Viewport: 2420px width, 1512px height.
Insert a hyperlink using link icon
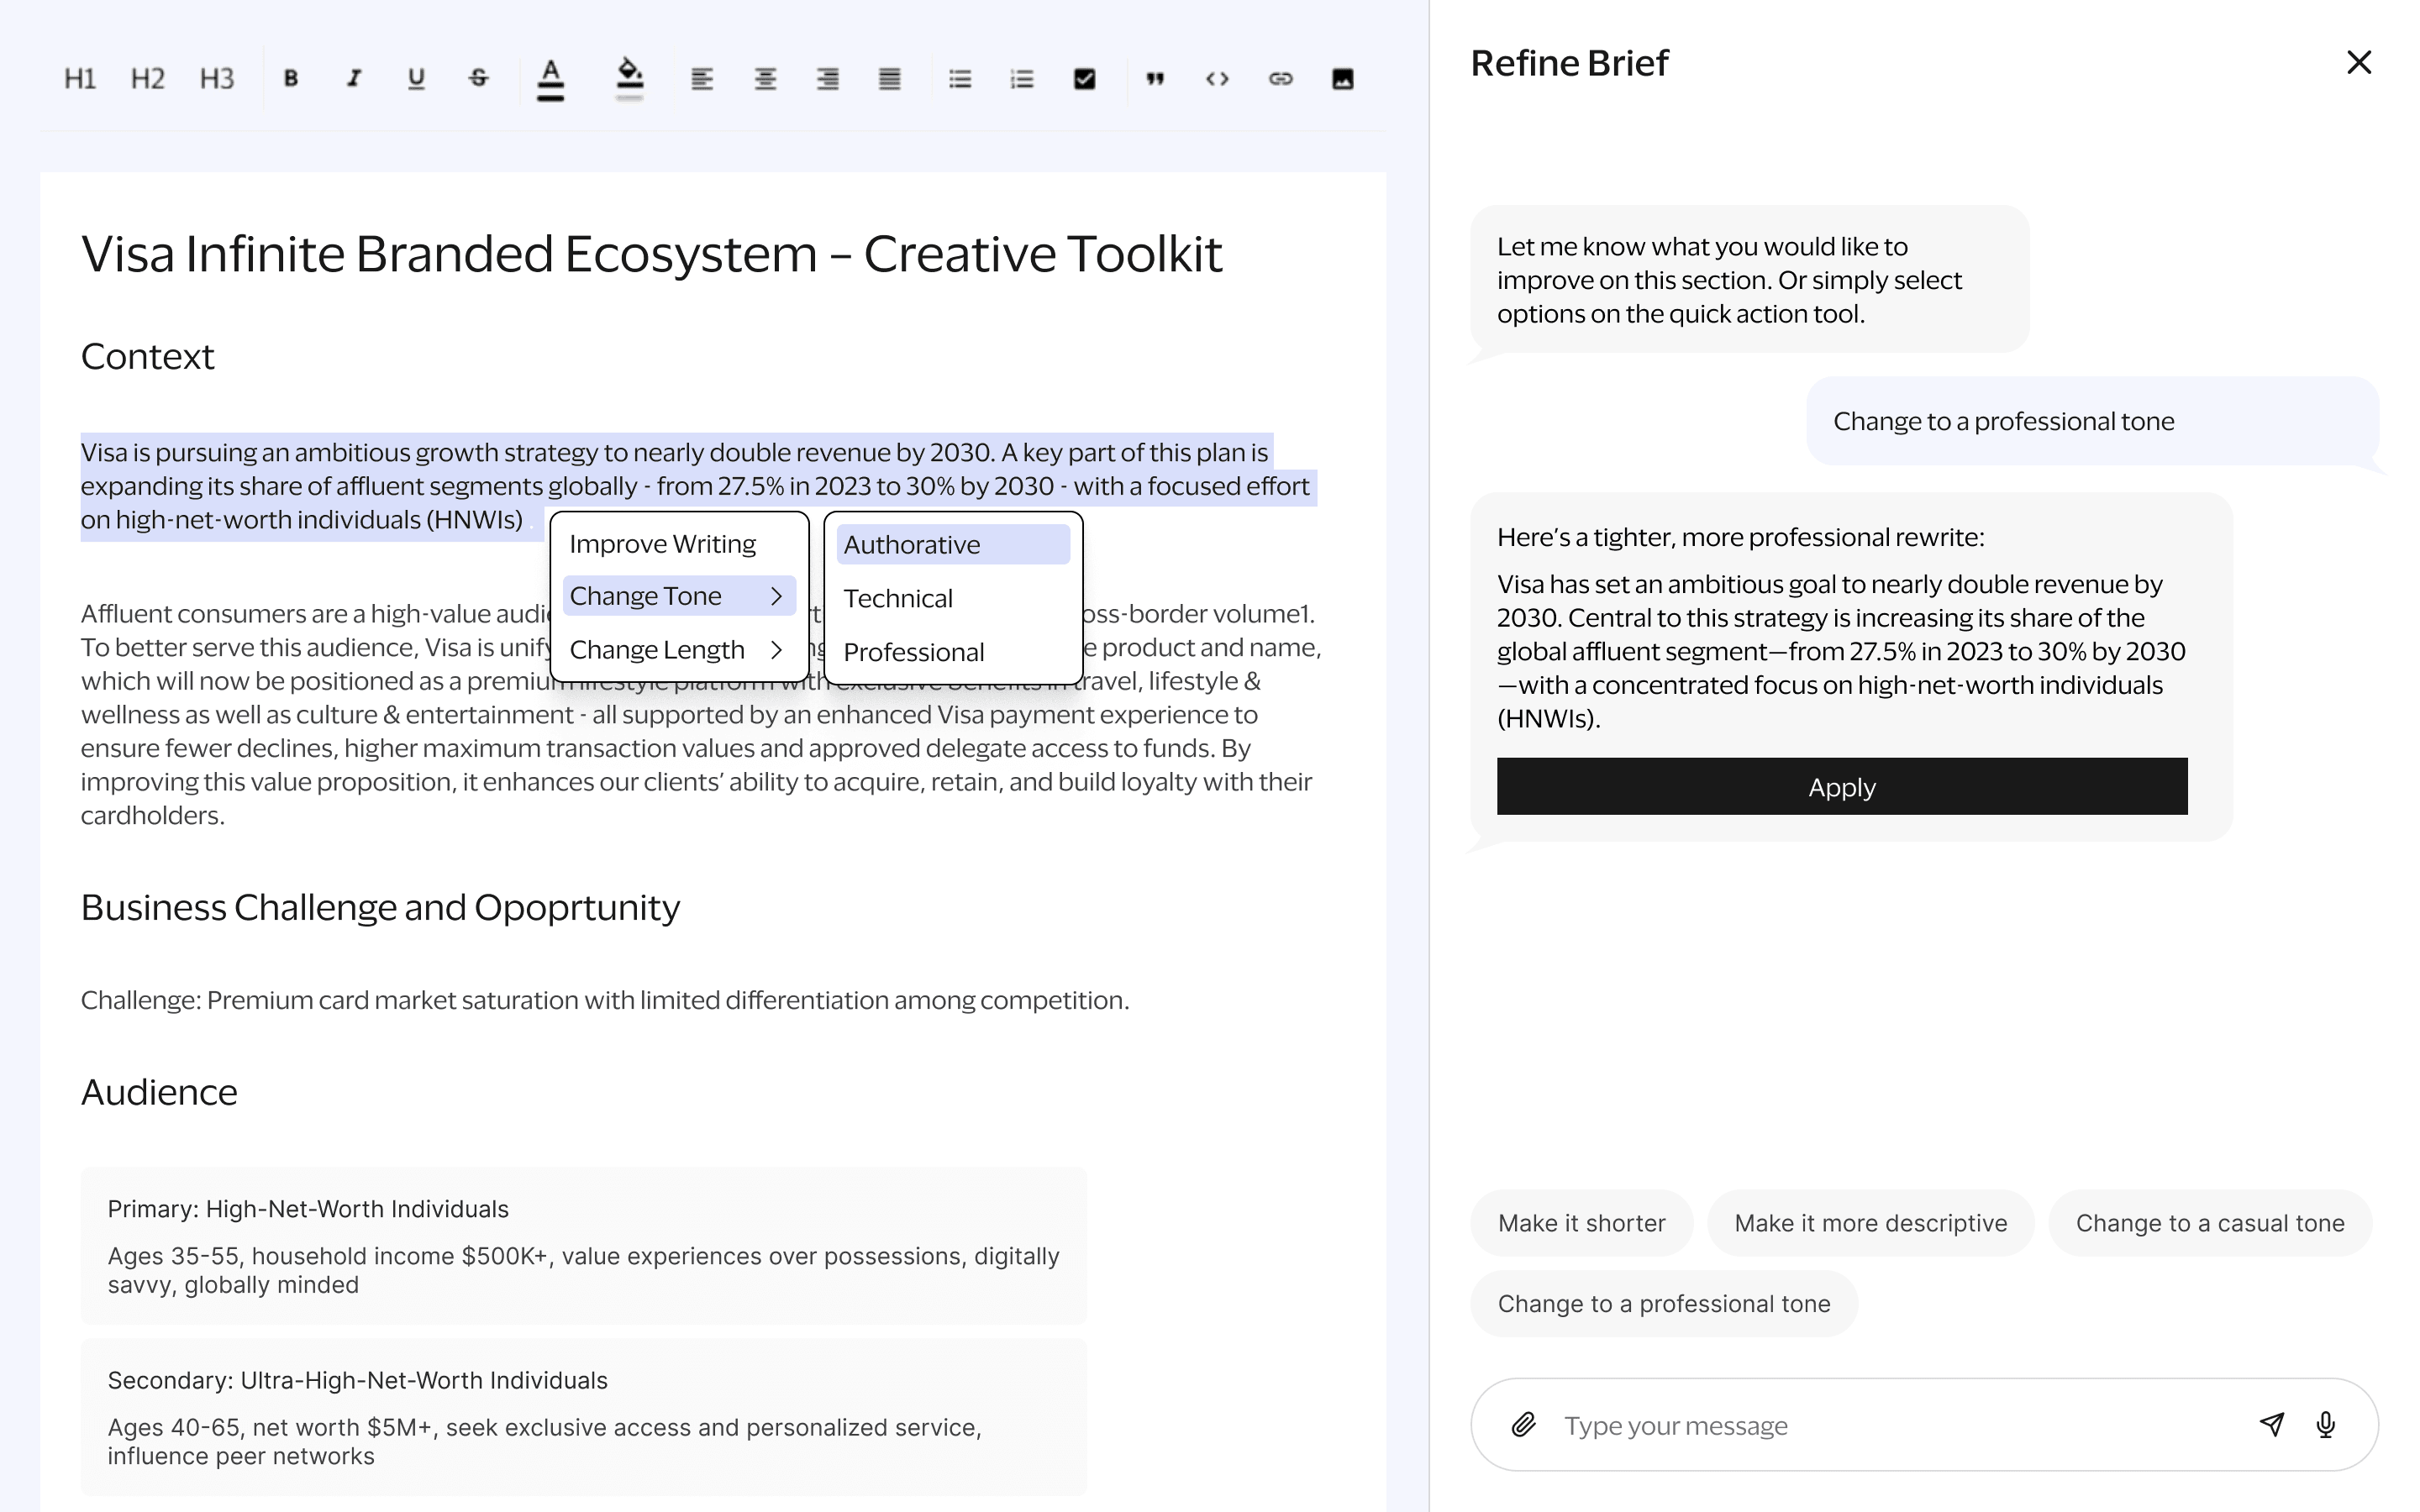(x=1280, y=78)
